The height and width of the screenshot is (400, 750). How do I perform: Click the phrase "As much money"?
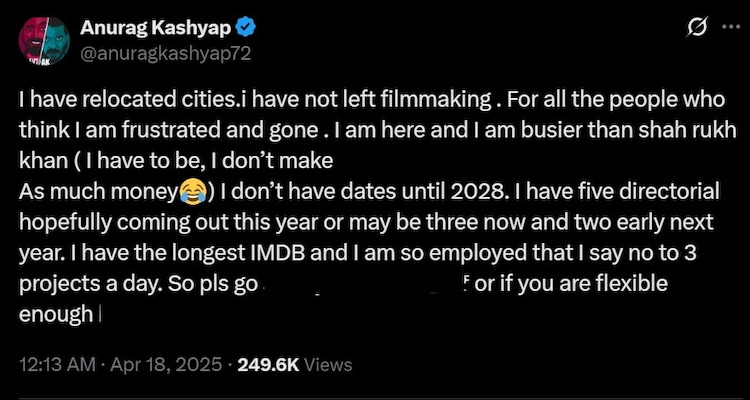96,189
